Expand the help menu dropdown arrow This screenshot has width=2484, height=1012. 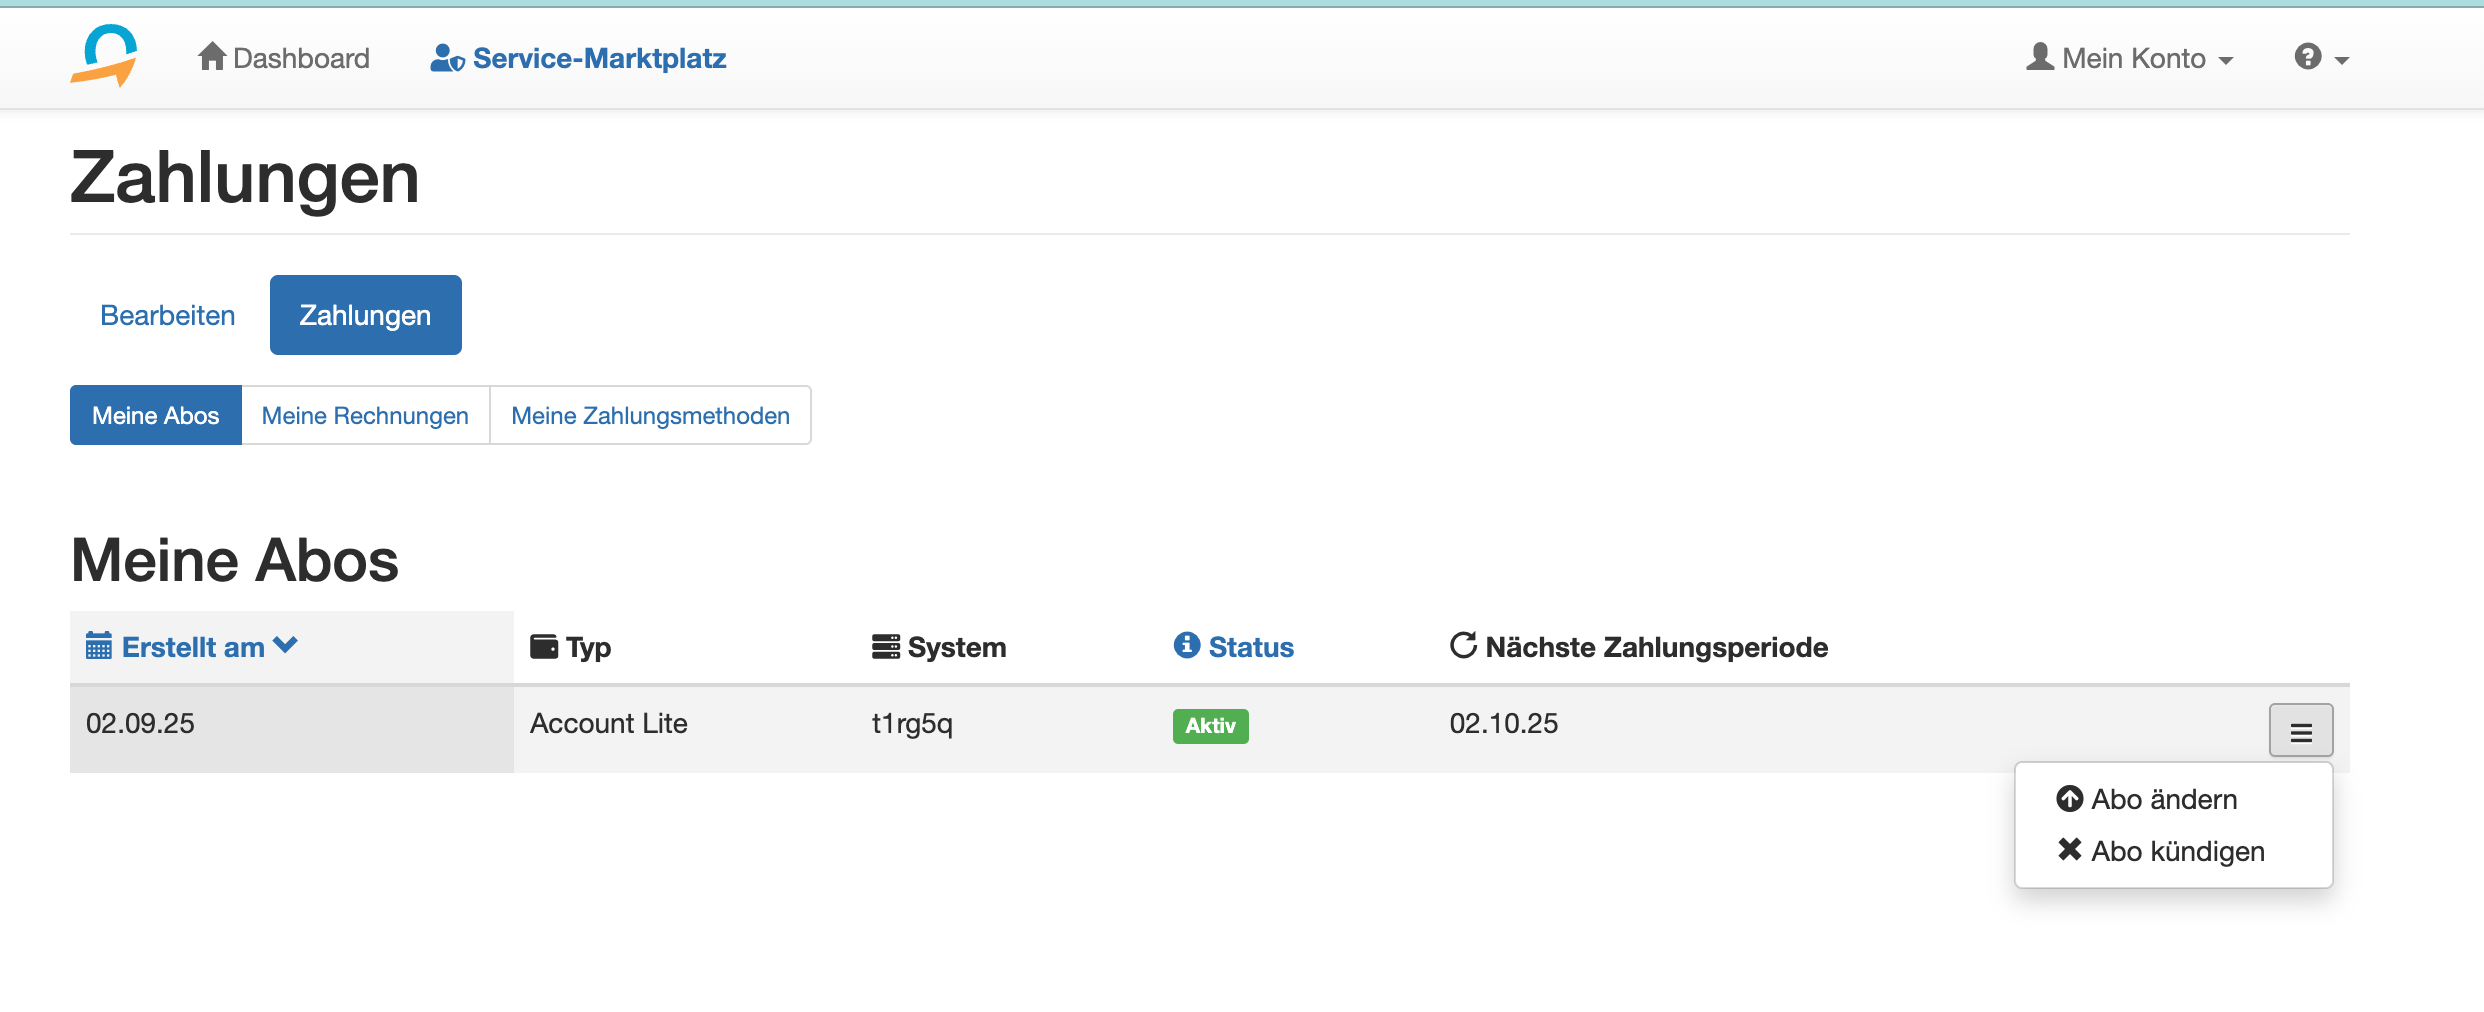tap(2342, 61)
